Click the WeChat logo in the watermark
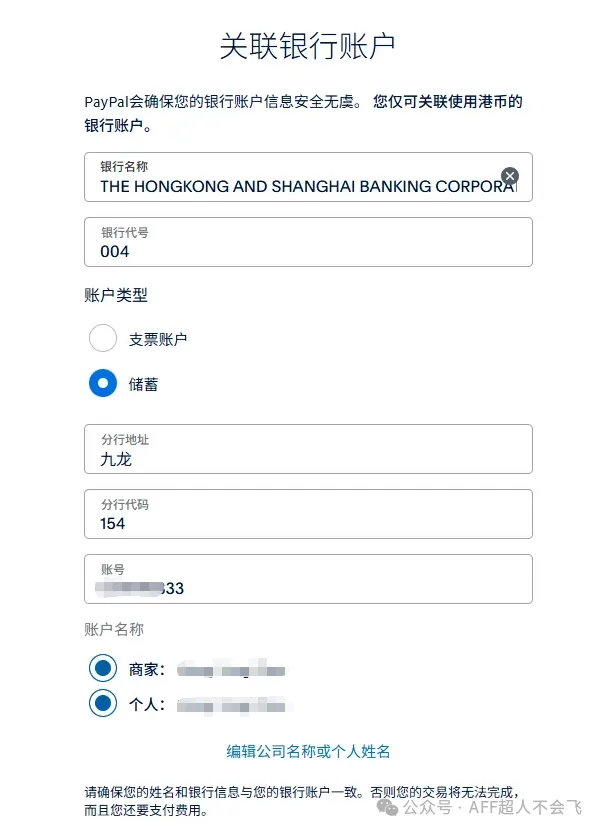The width and height of the screenshot is (601, 831). [385, 806]
